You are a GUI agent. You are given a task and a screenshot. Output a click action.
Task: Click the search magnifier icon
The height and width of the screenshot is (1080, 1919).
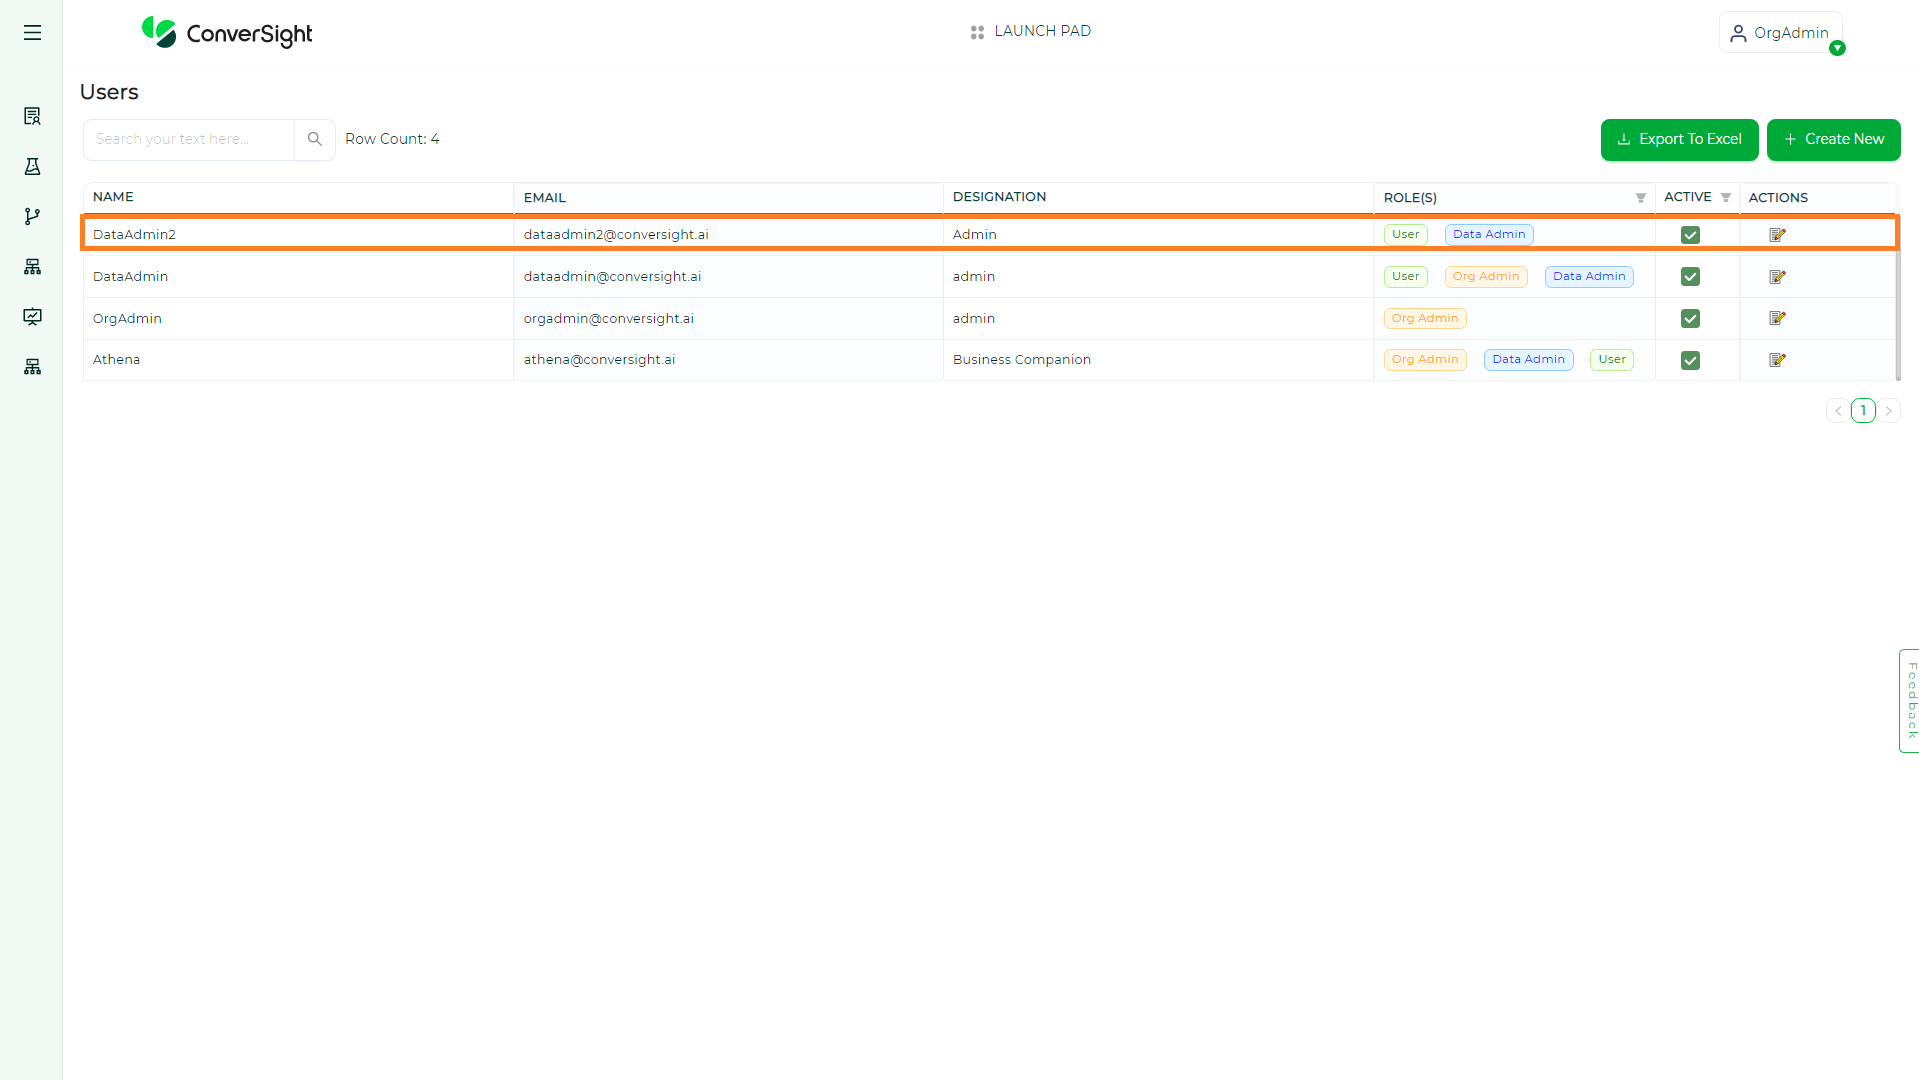(314, 139)
